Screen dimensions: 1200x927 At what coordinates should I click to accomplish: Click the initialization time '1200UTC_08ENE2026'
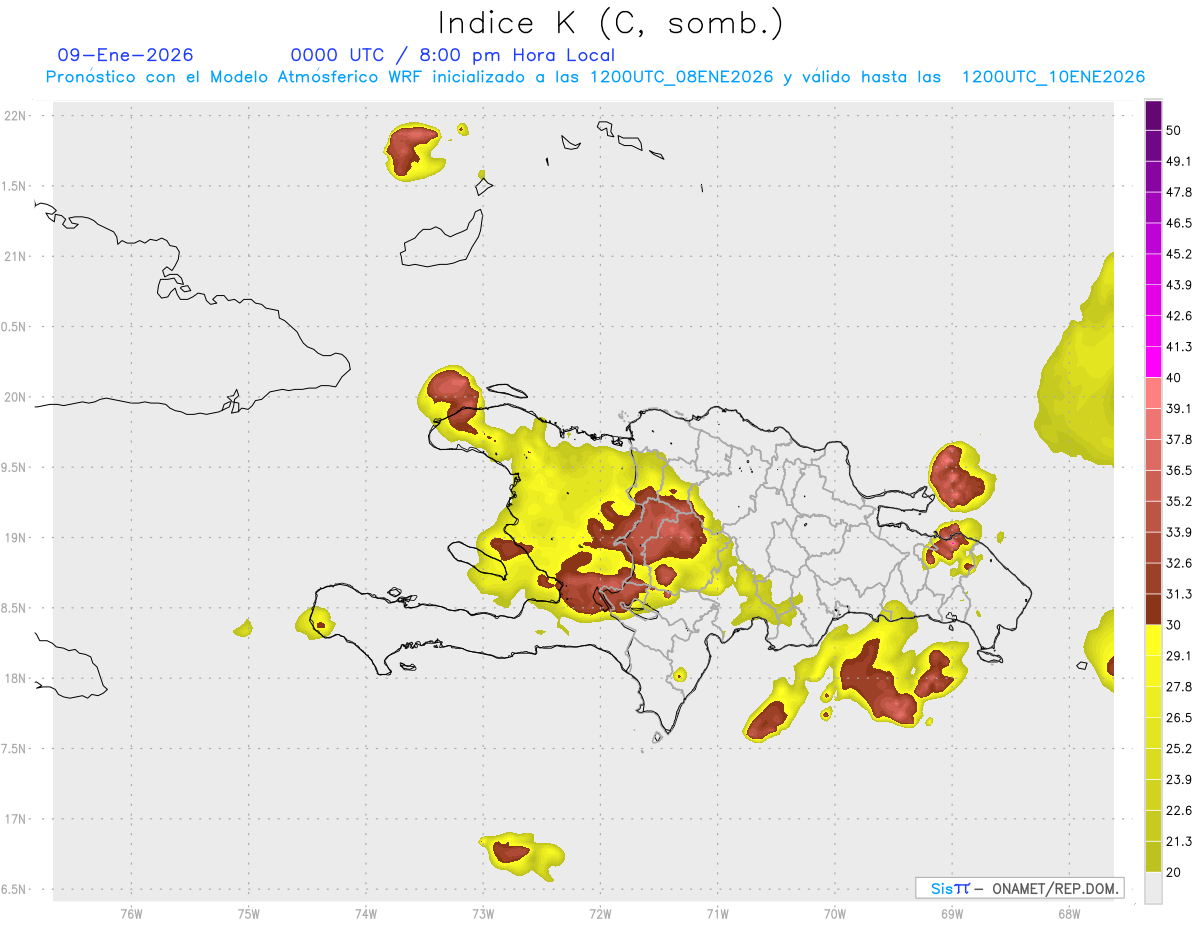[x=682, y=77]
